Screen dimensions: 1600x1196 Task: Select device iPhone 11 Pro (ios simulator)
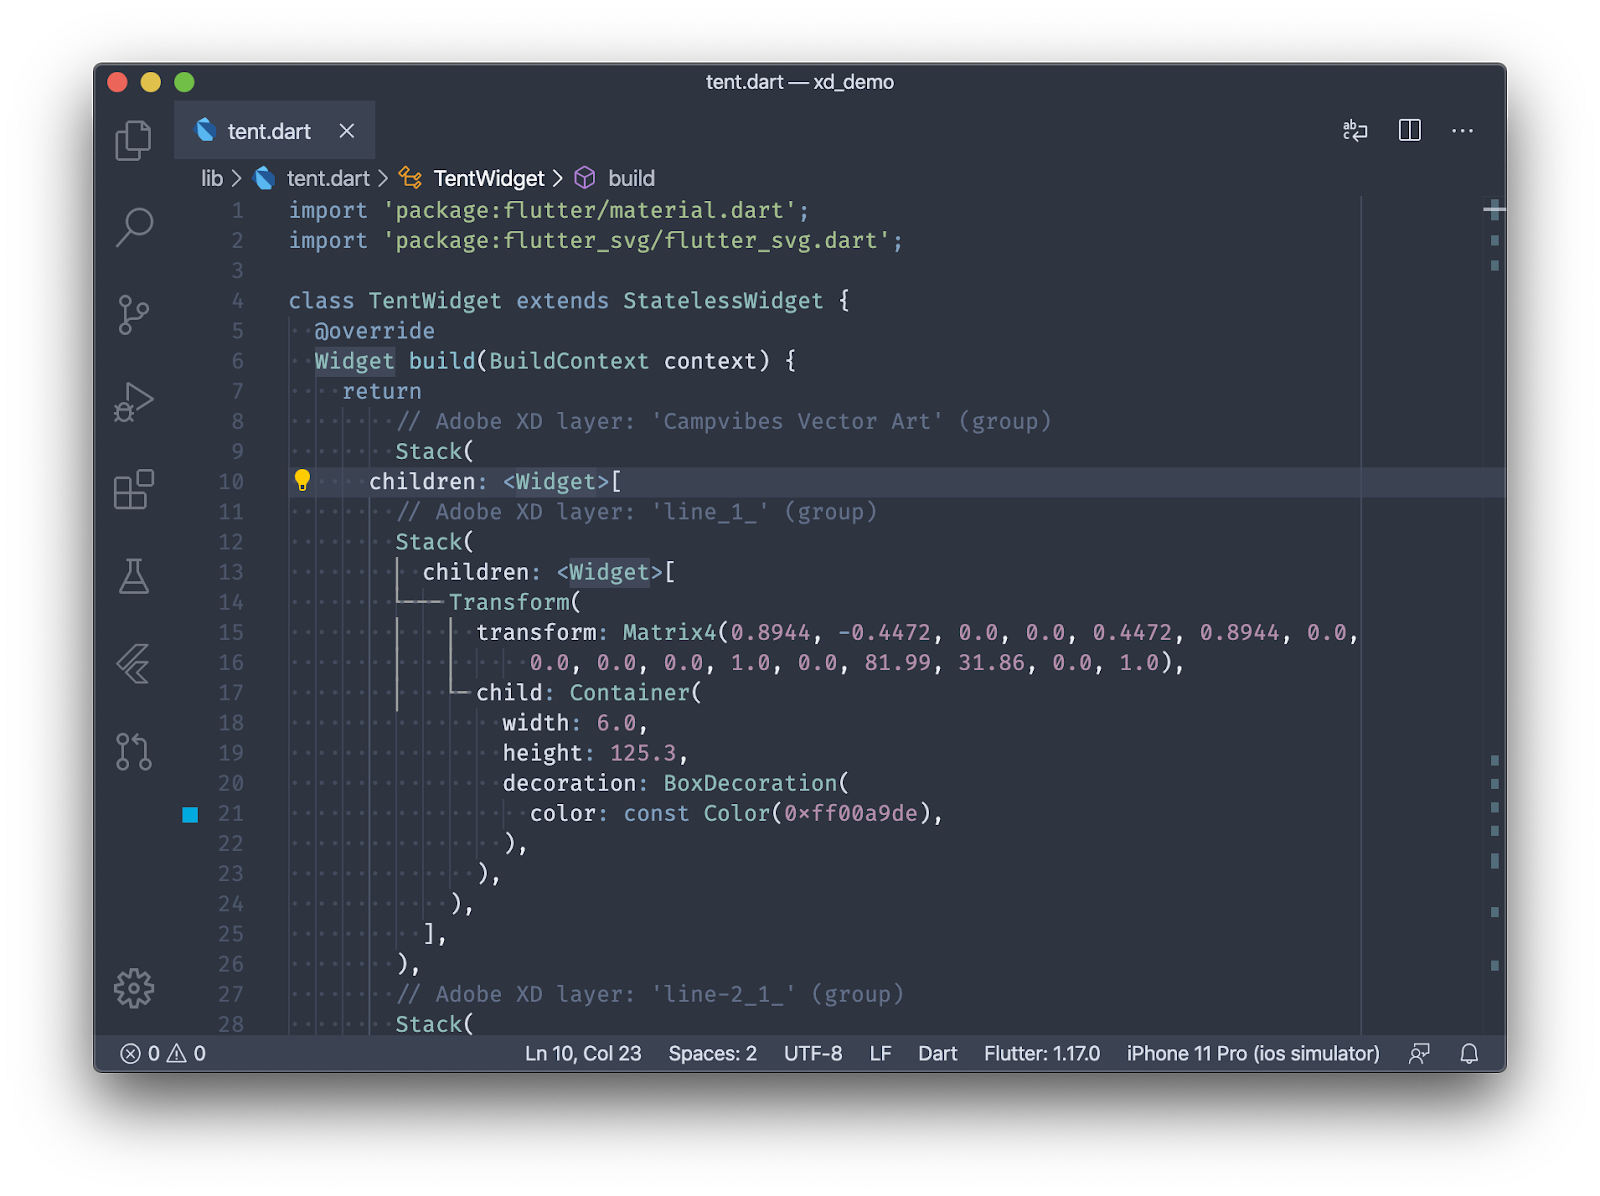tap(1252, 1053)
